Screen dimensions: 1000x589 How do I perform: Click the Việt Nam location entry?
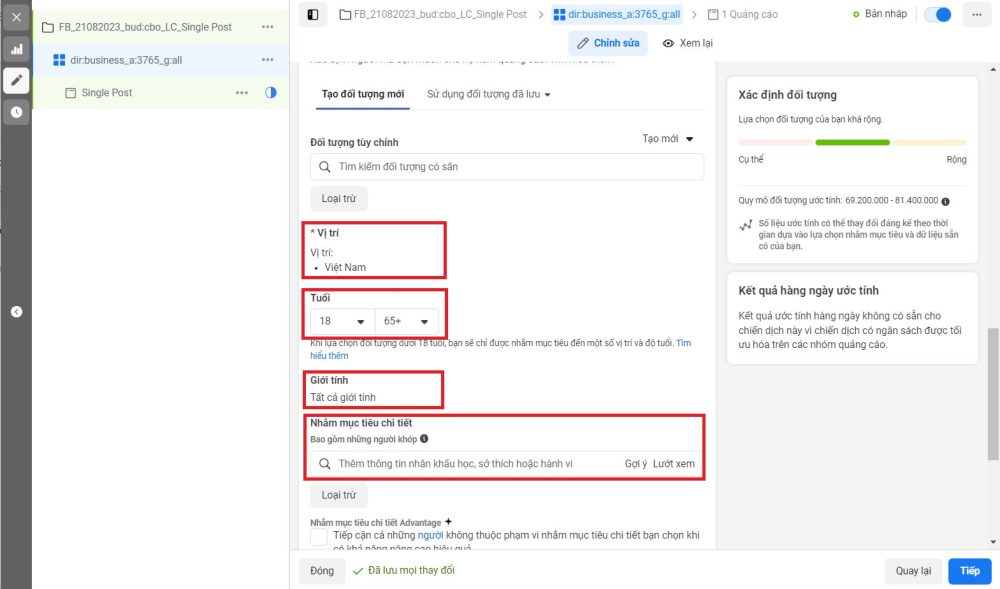coord(345,267)
